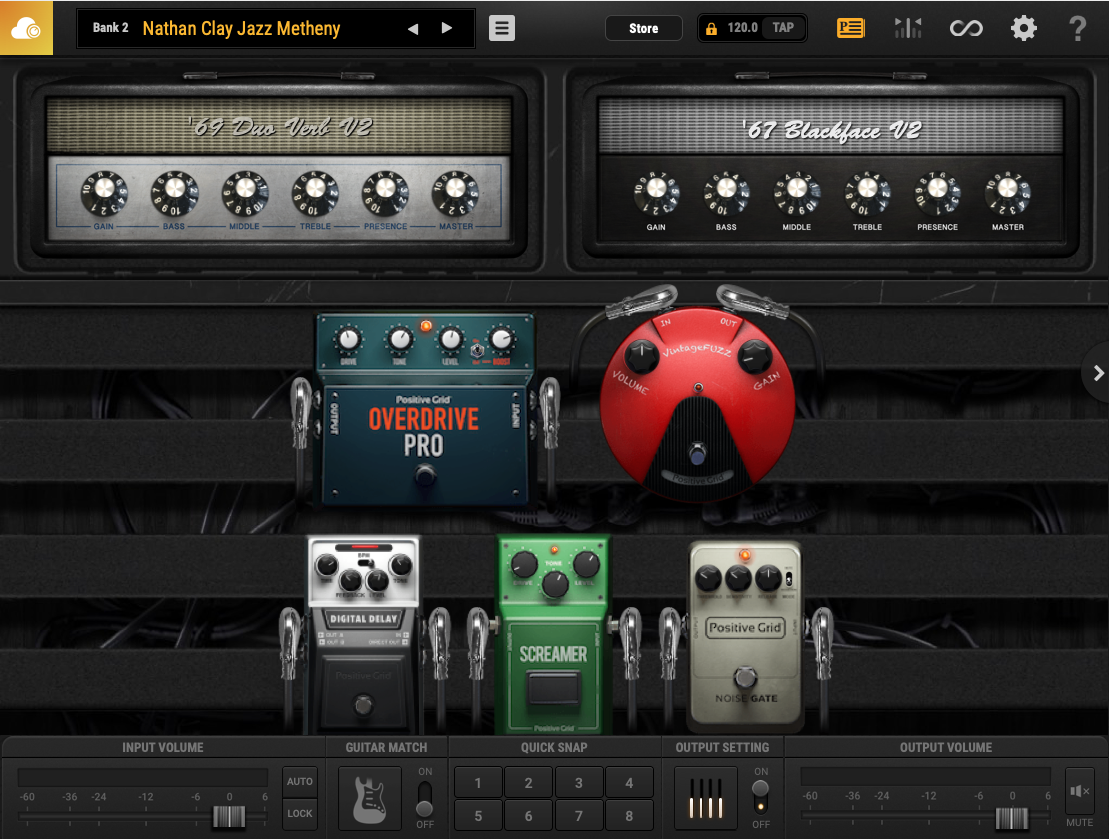Open the Store
The width and height of the screenshot is (1109, 839).
(x=644, y=28)
